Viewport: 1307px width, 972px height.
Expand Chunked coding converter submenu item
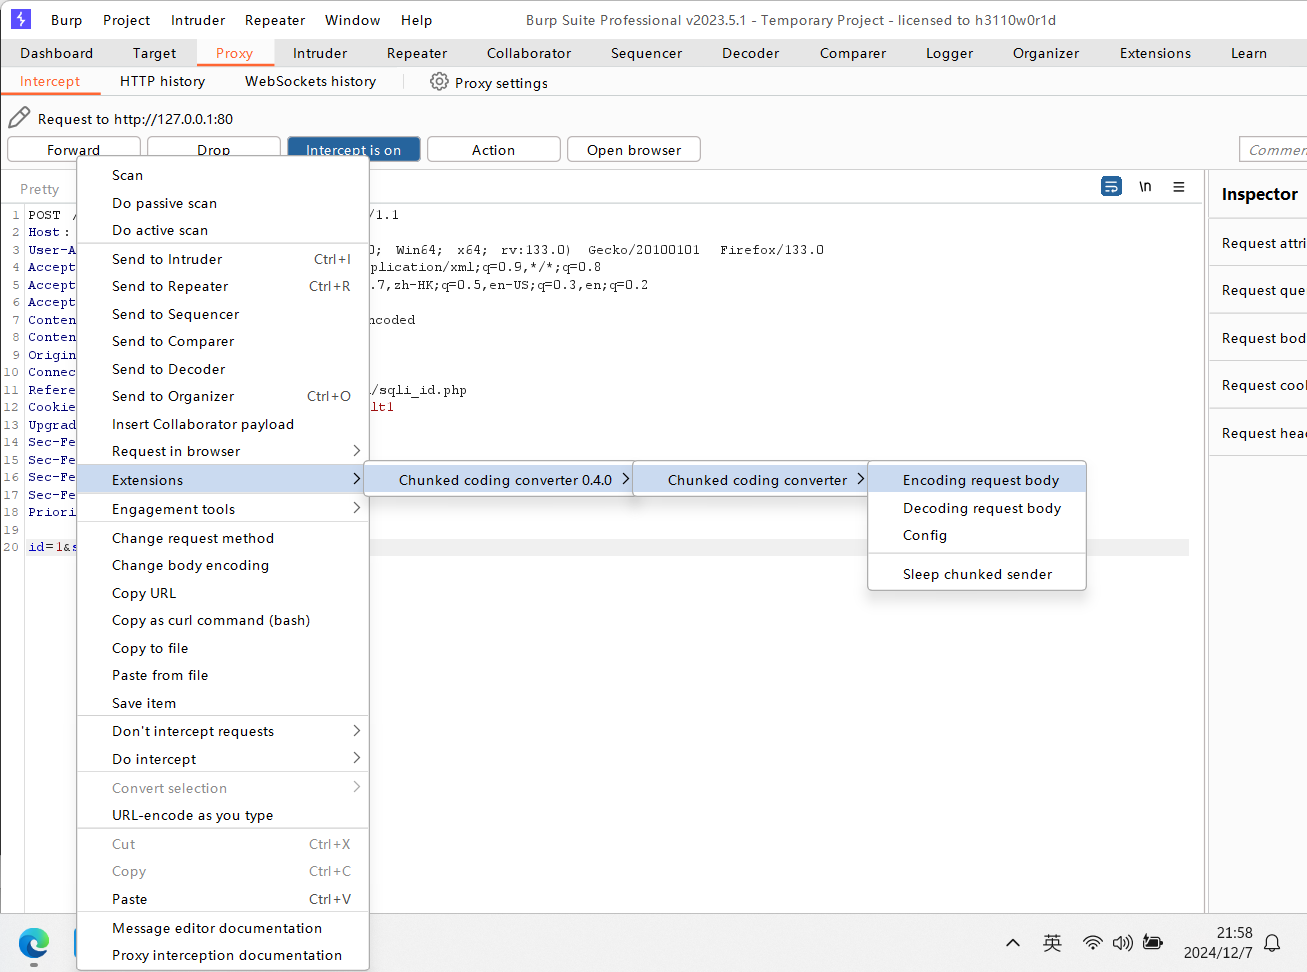[750, 480]
